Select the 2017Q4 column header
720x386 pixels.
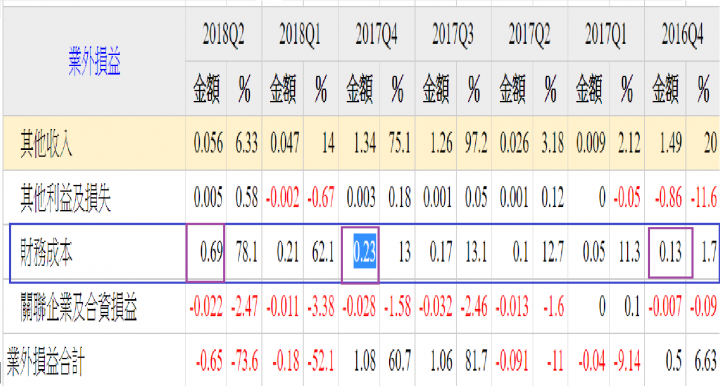point(377,34)
